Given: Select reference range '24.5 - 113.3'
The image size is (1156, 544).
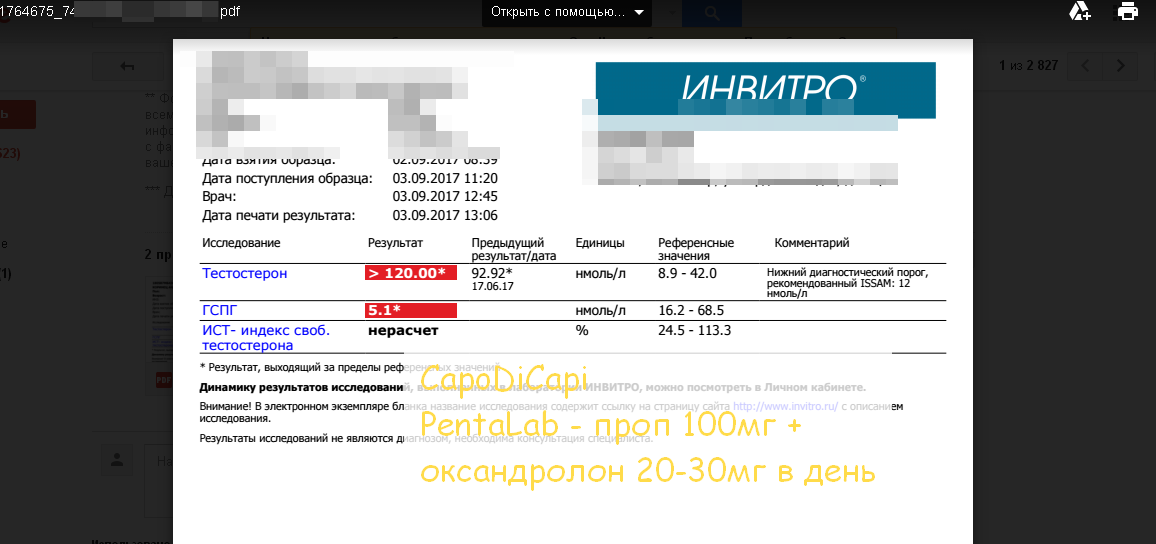Looking at the screenshot, I should (694, 330).
